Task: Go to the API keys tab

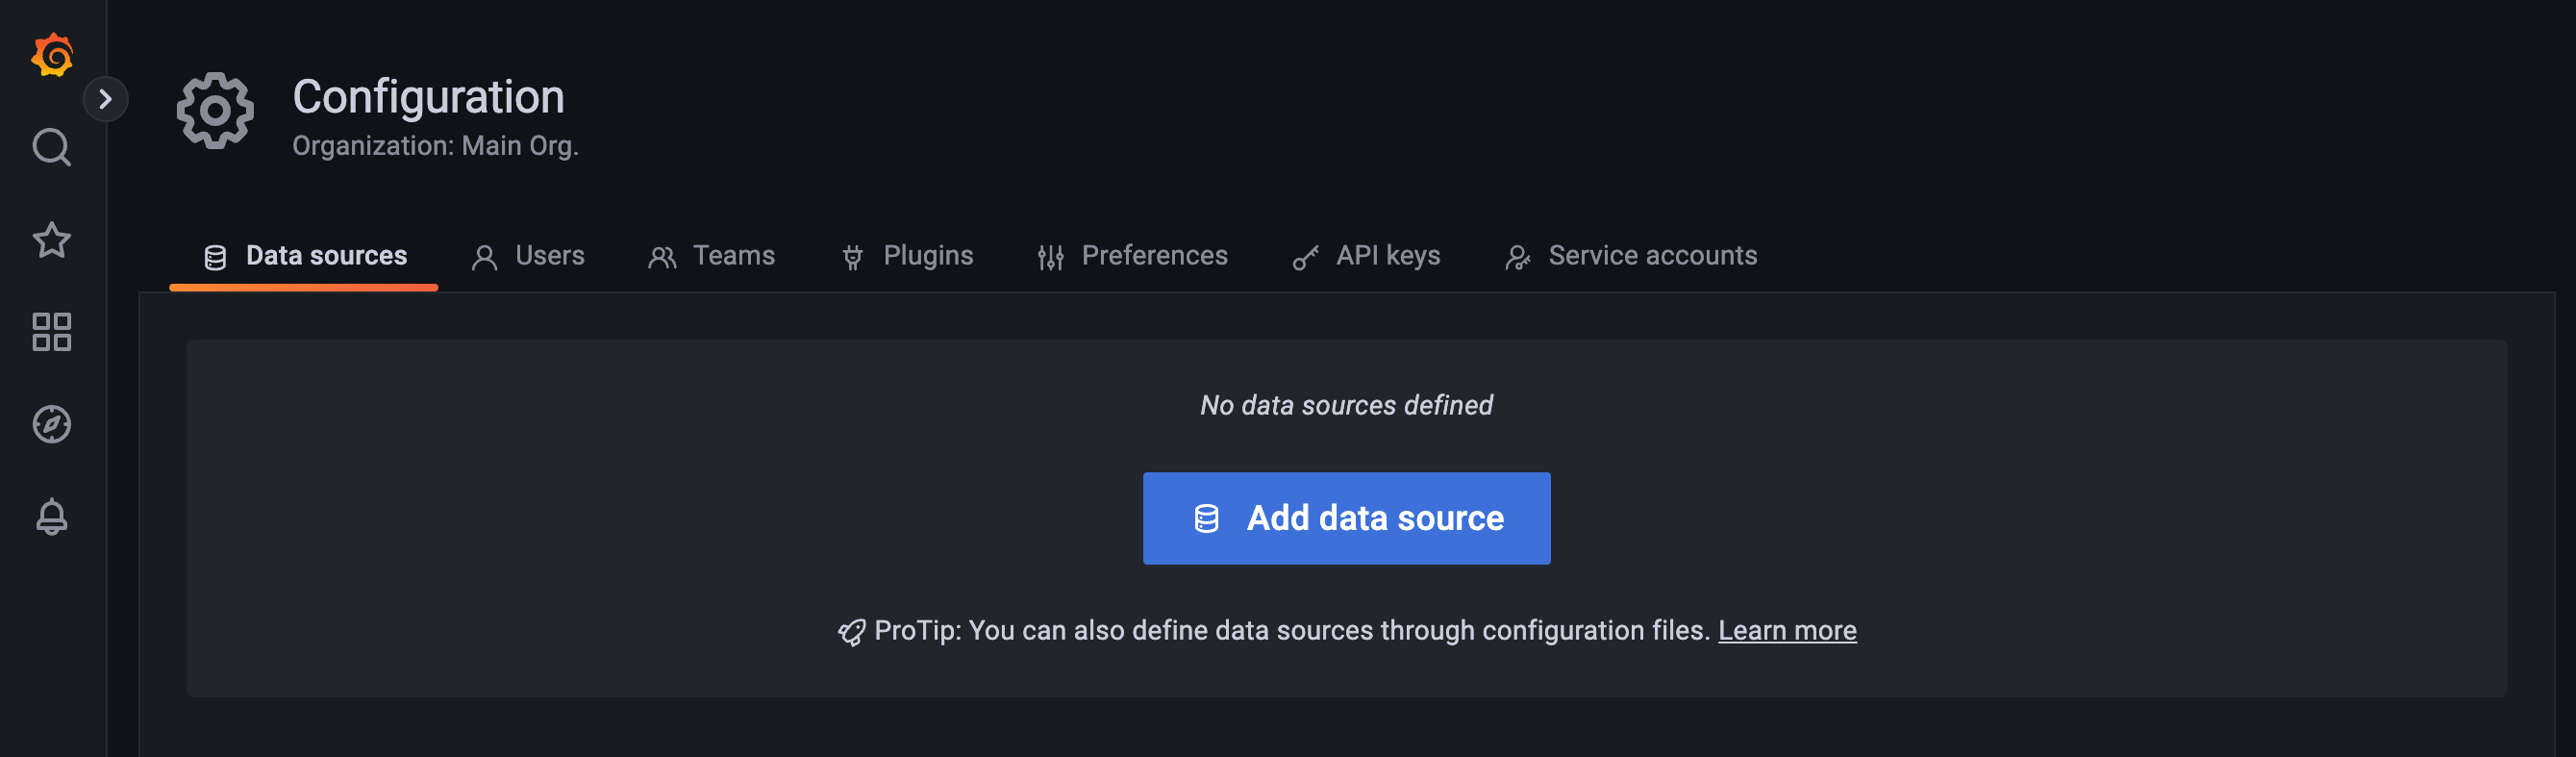Action: pos(1366,256)
